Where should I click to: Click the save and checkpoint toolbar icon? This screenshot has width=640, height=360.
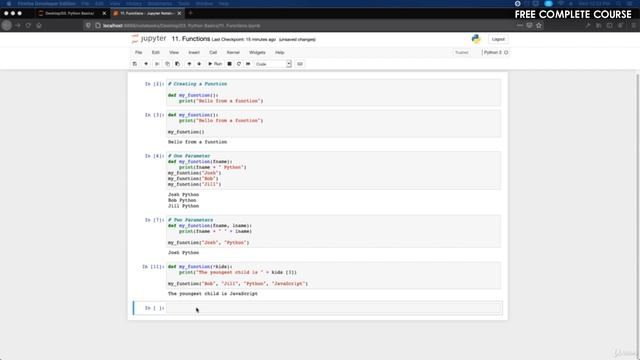(135, 64)
